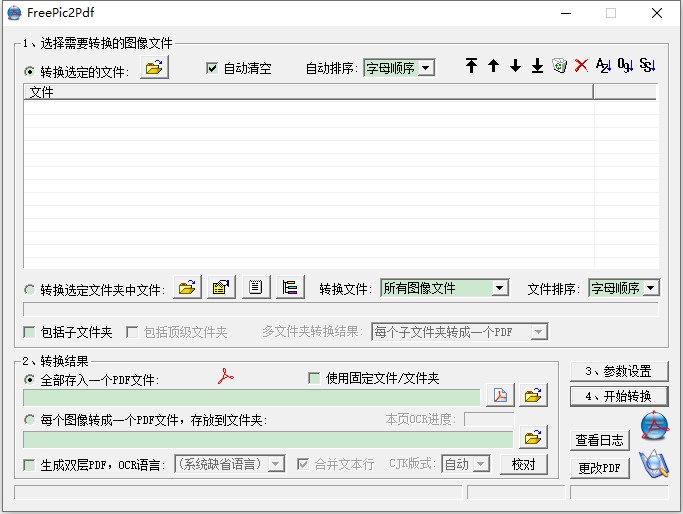The height and width of the screenshot is (514, 683).
Task: Click the folder tree structure icon
Action: pos(290,287)
